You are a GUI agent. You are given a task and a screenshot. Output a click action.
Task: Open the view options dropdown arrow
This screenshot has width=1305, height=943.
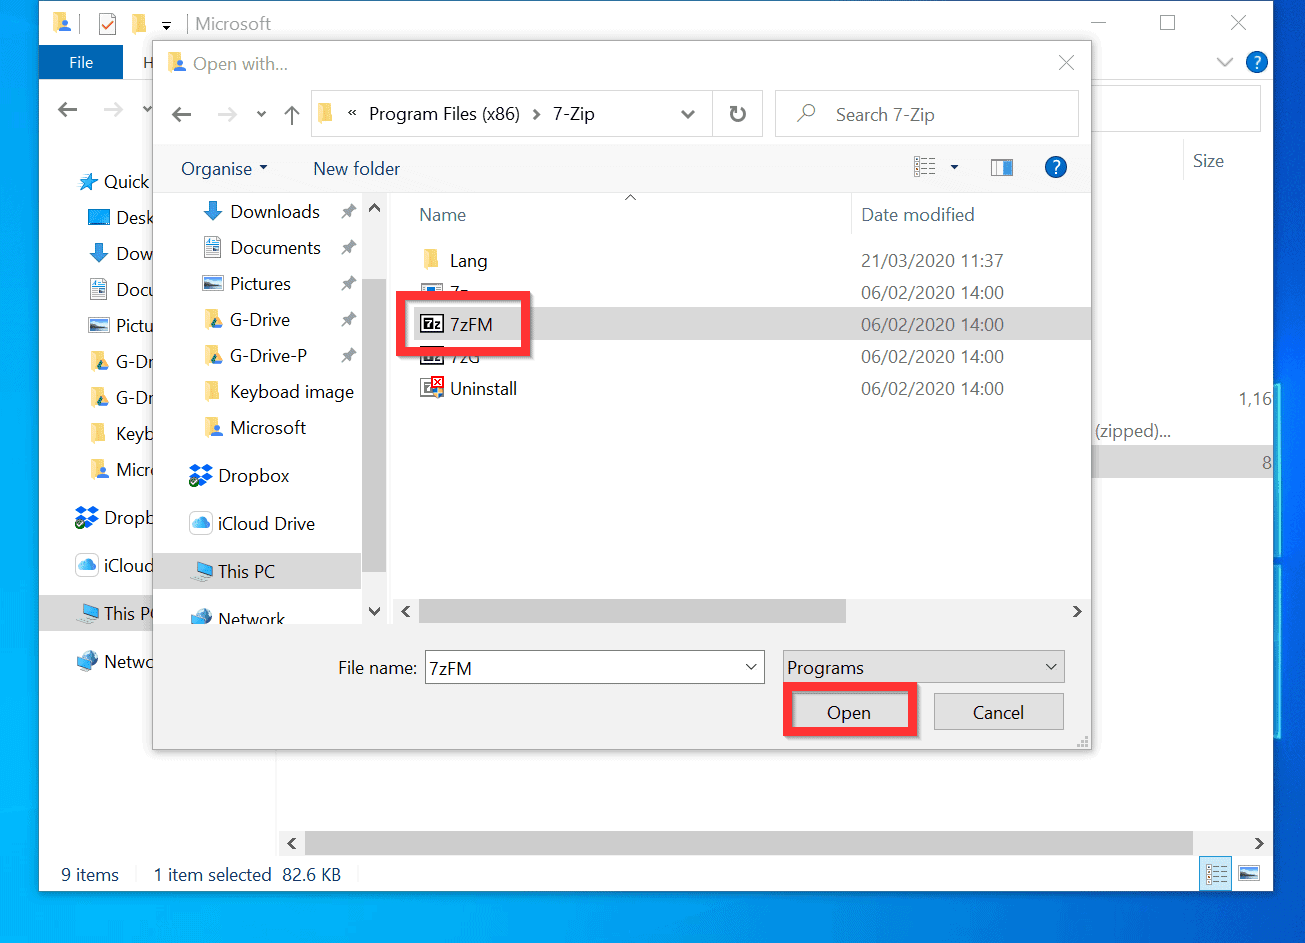click(955, 167)
